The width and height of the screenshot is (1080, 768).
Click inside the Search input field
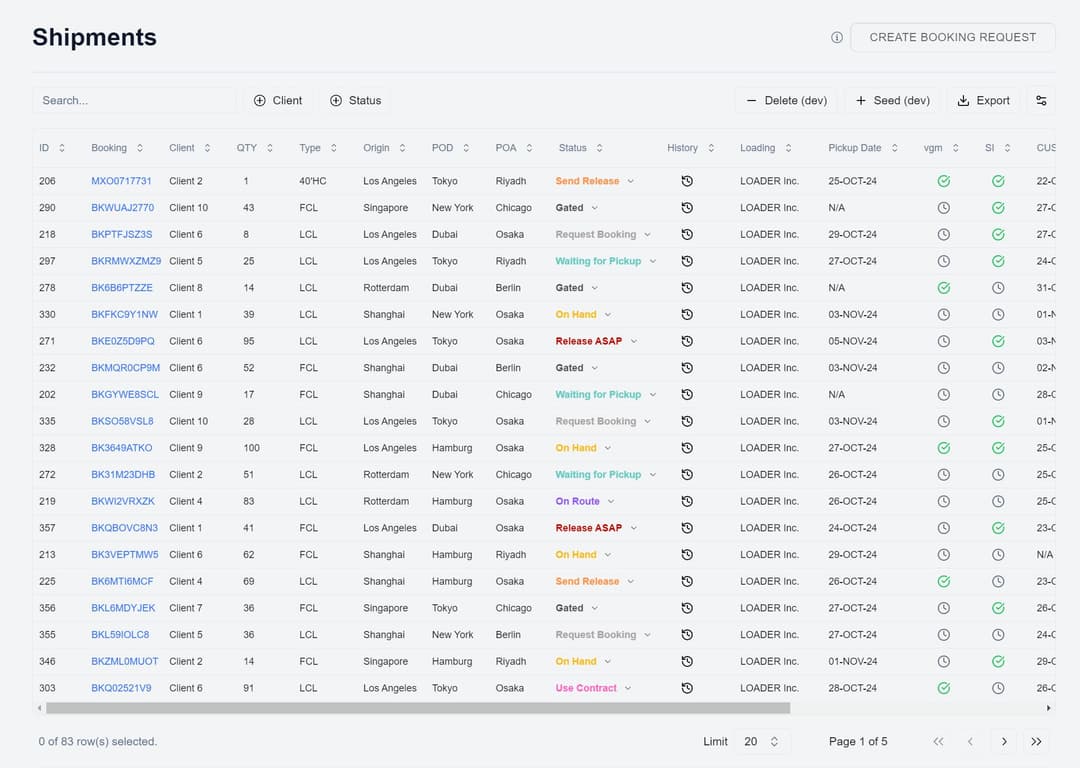tap(134, 100)
